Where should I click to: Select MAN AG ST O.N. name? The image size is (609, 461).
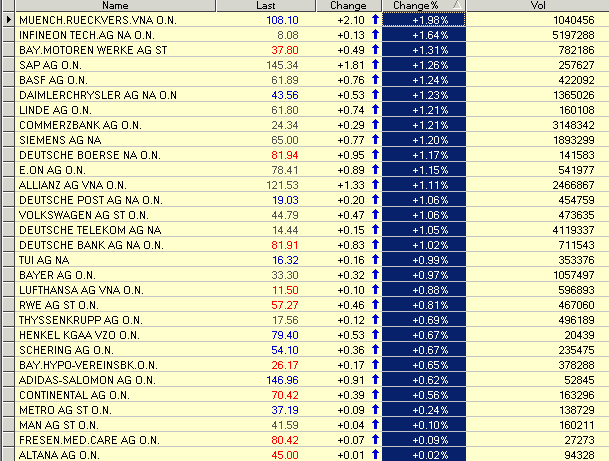59,425
